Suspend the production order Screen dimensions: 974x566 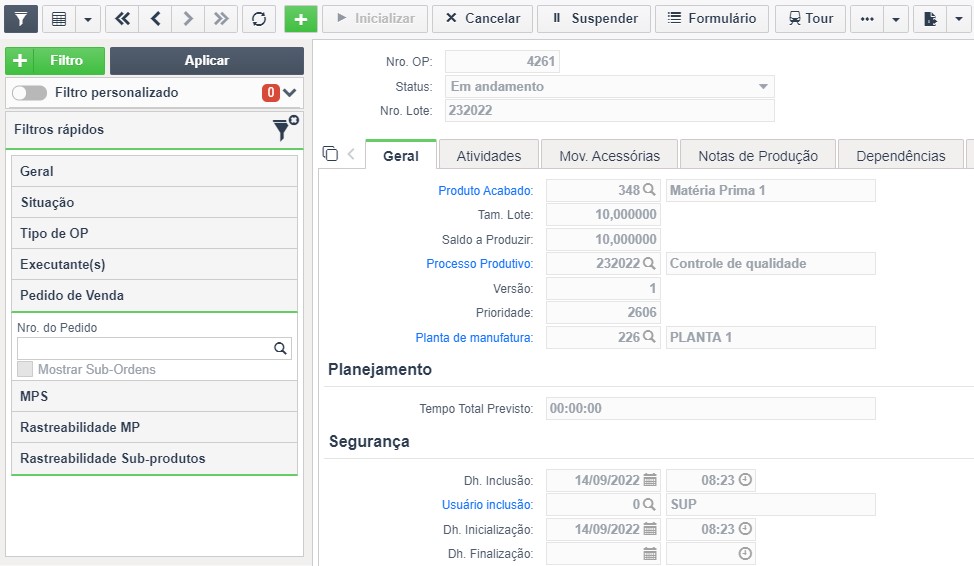594,19
